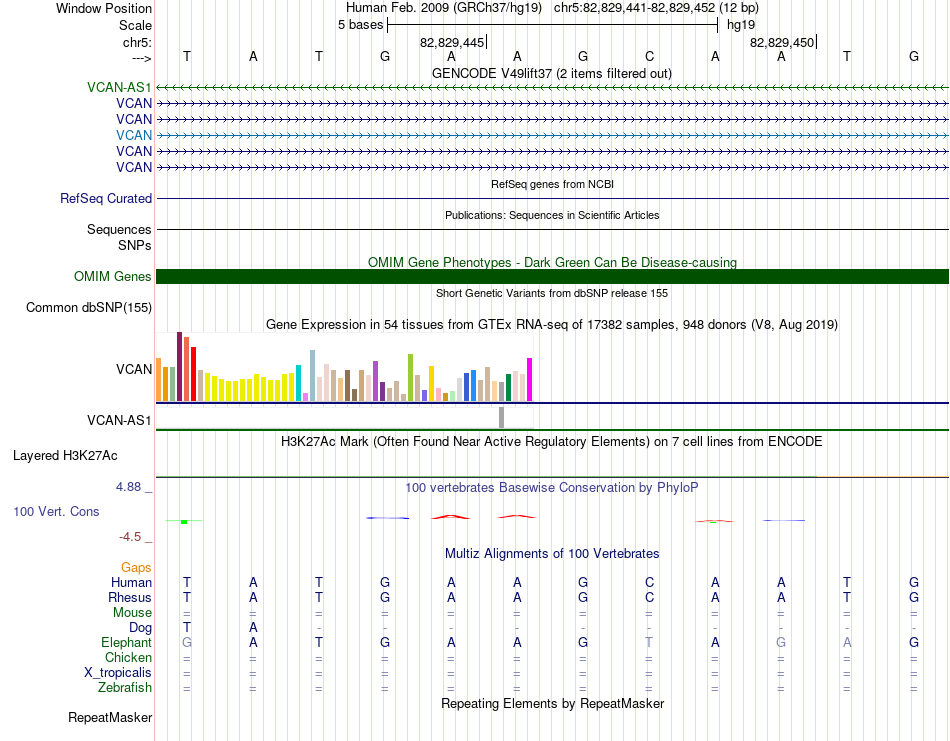Click the tallest maroon GTEx expression bar
Viewport: 950px width, 741px height.
point(179,367)
